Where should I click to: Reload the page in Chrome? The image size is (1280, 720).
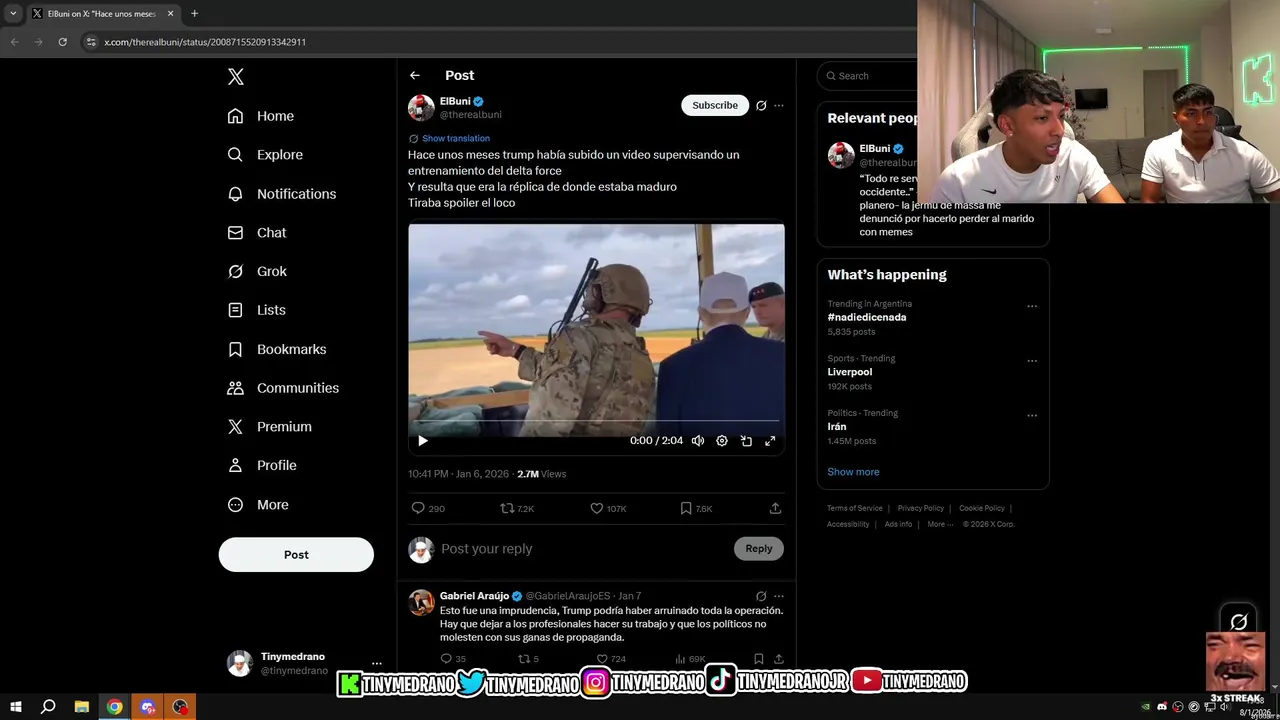pyautogui.click(x=62, y=42)
